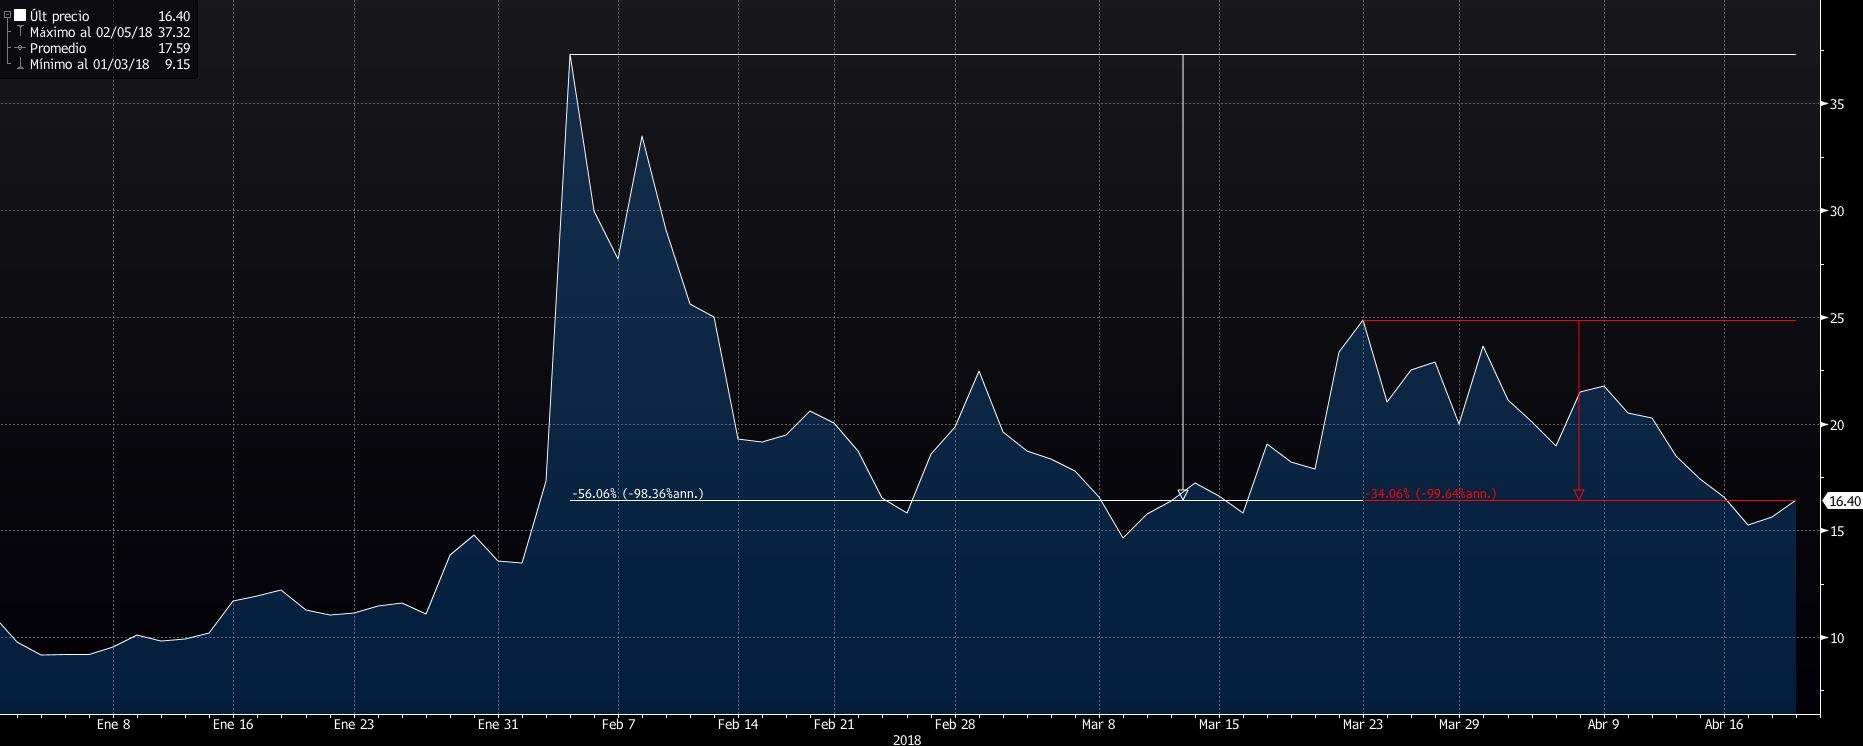Viewport: 1863px width, 746px height.
Task: Click the 'Ene 23' date label
Action: click(353, 724)
